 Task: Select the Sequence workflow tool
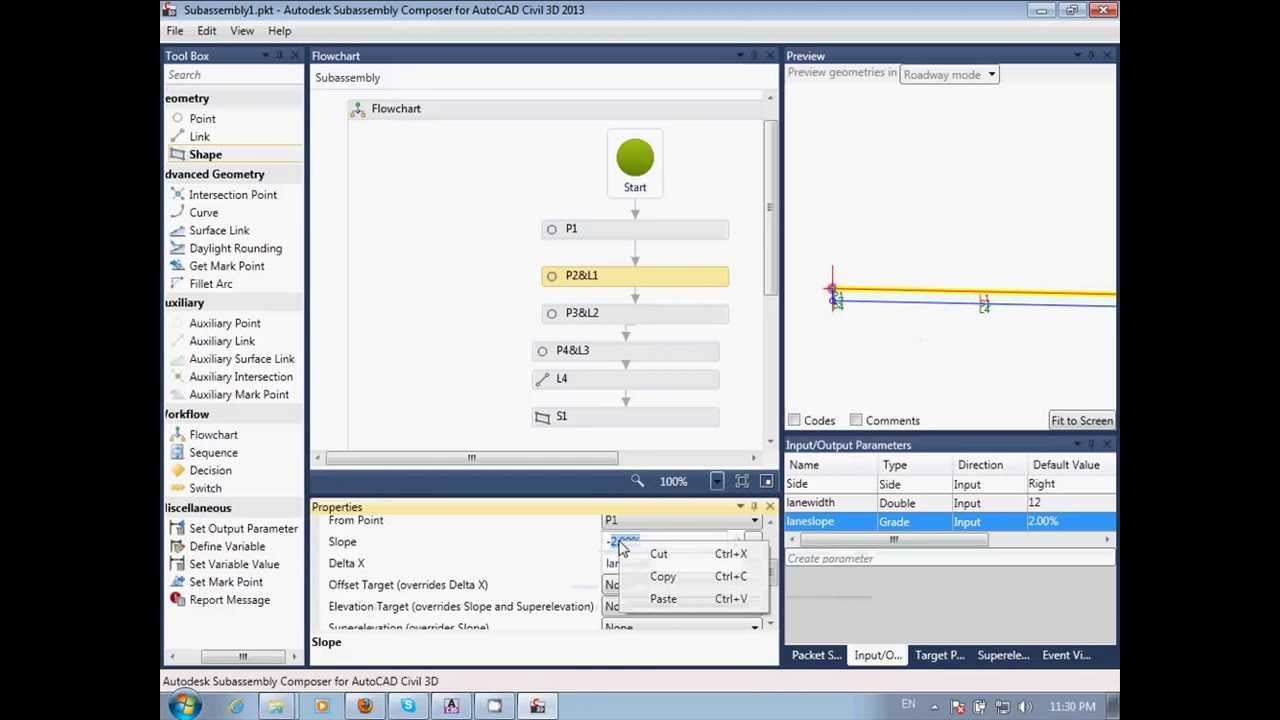[x=213, y=454]
